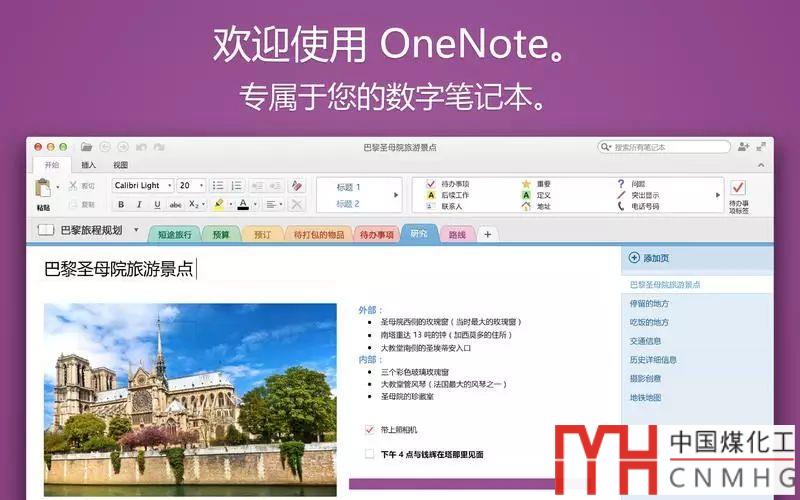Click 添加页 to add a page

648,258
